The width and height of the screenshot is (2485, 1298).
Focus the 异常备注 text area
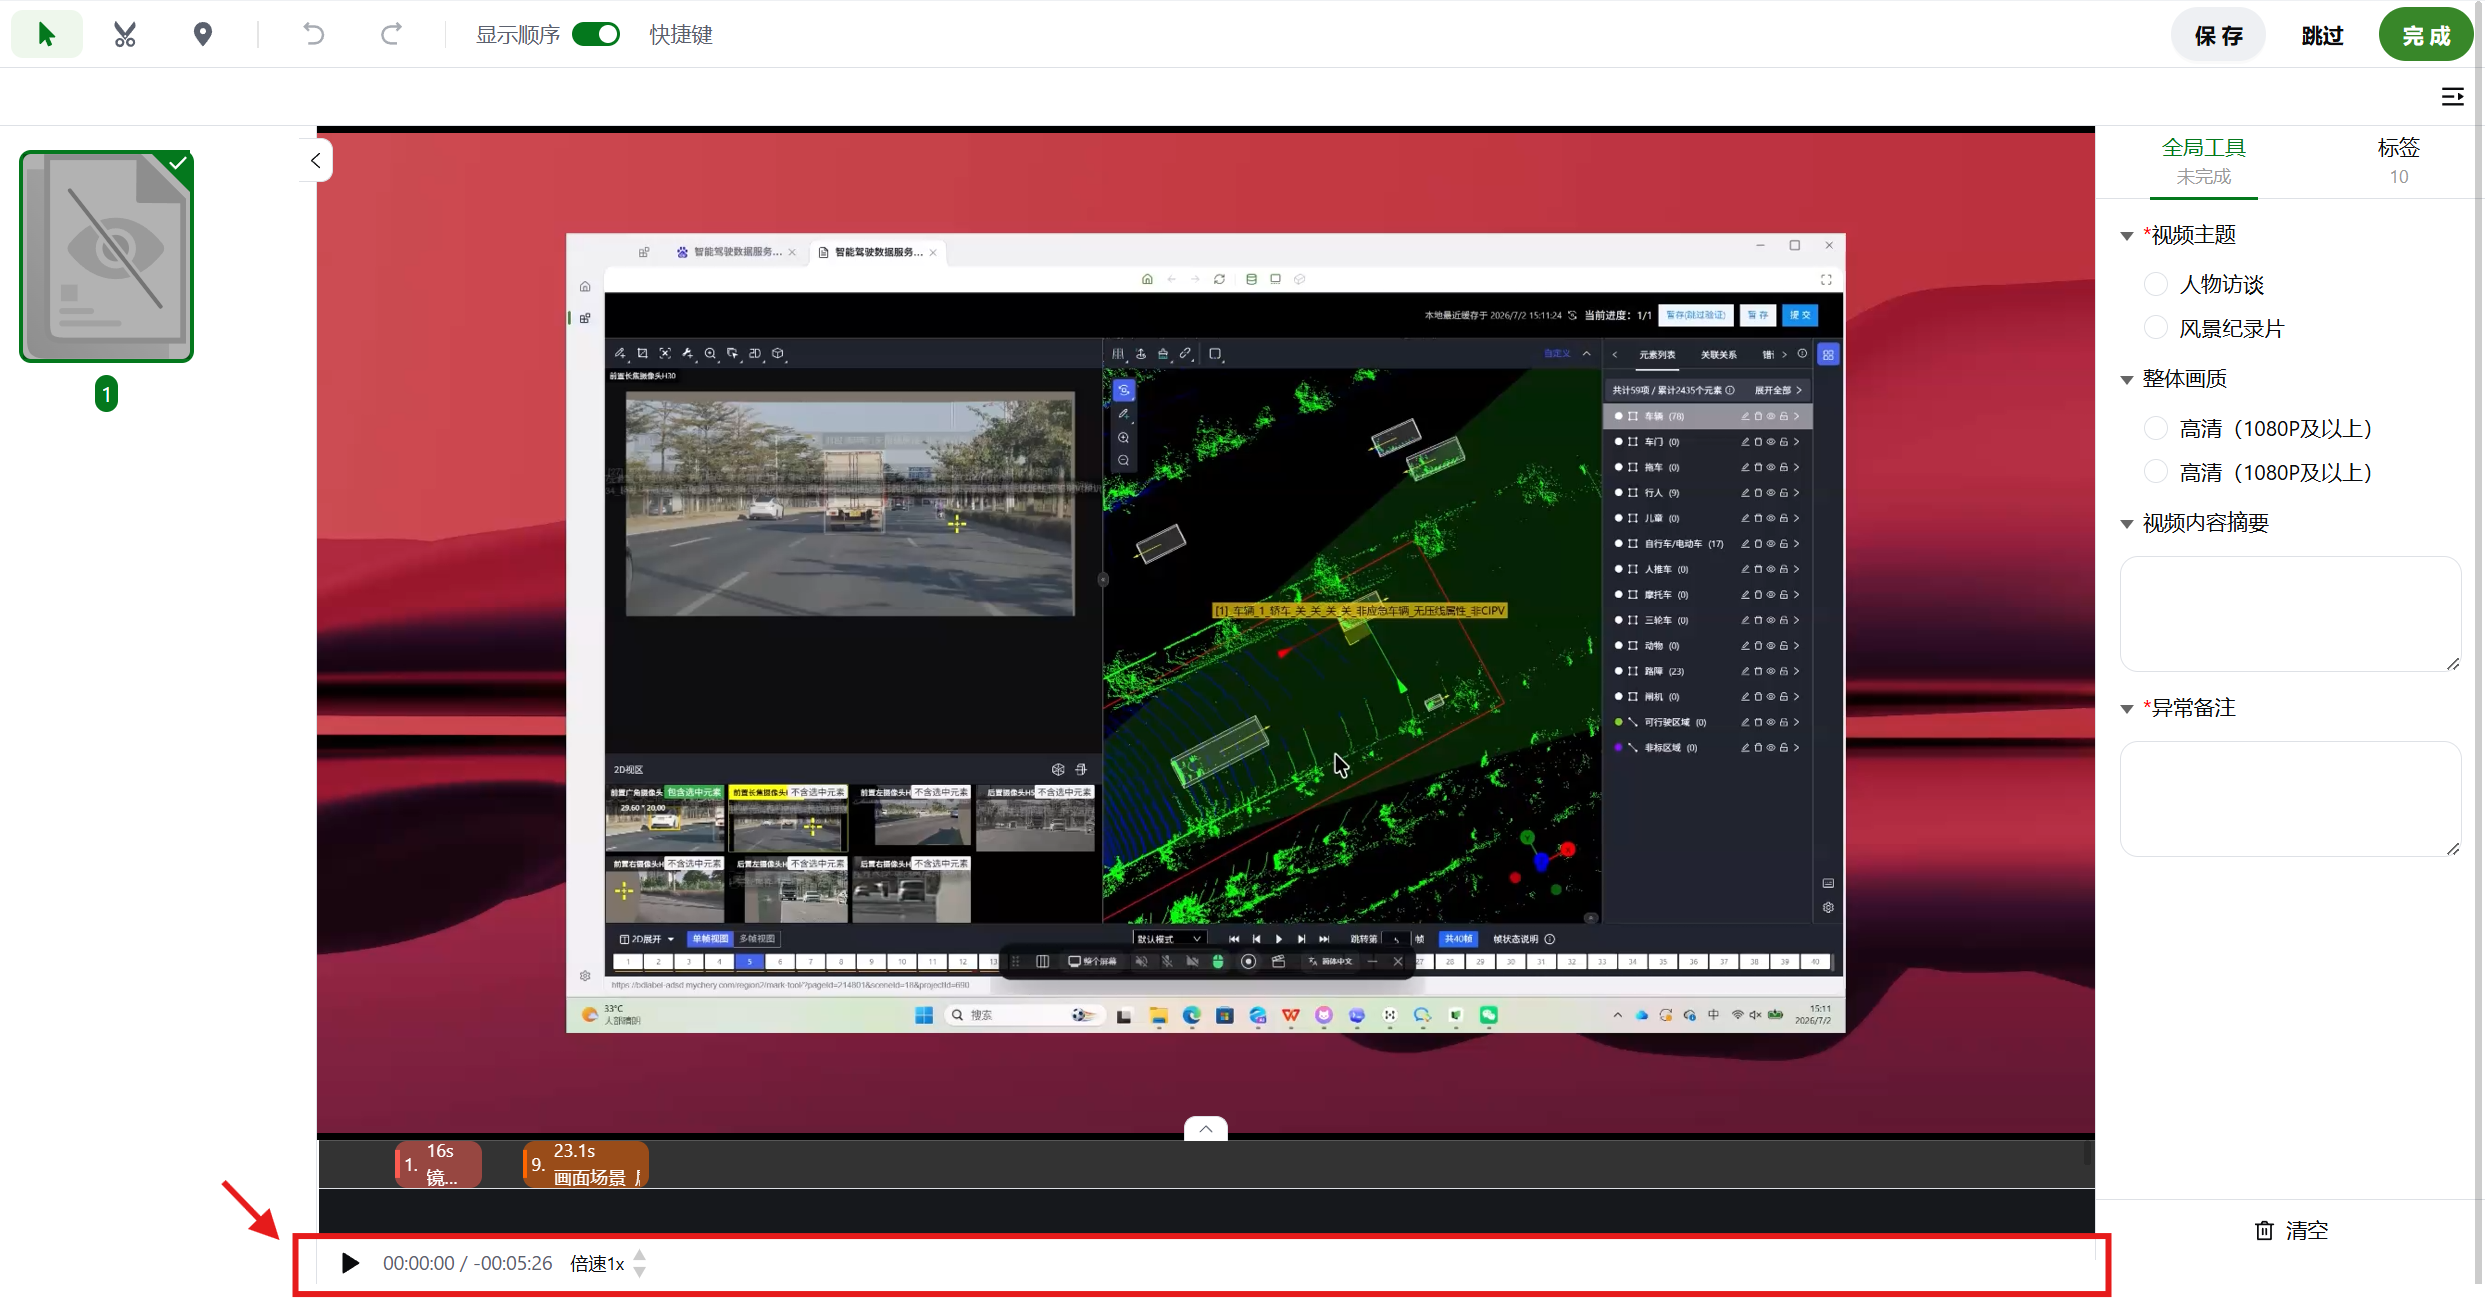[2290, 799]
